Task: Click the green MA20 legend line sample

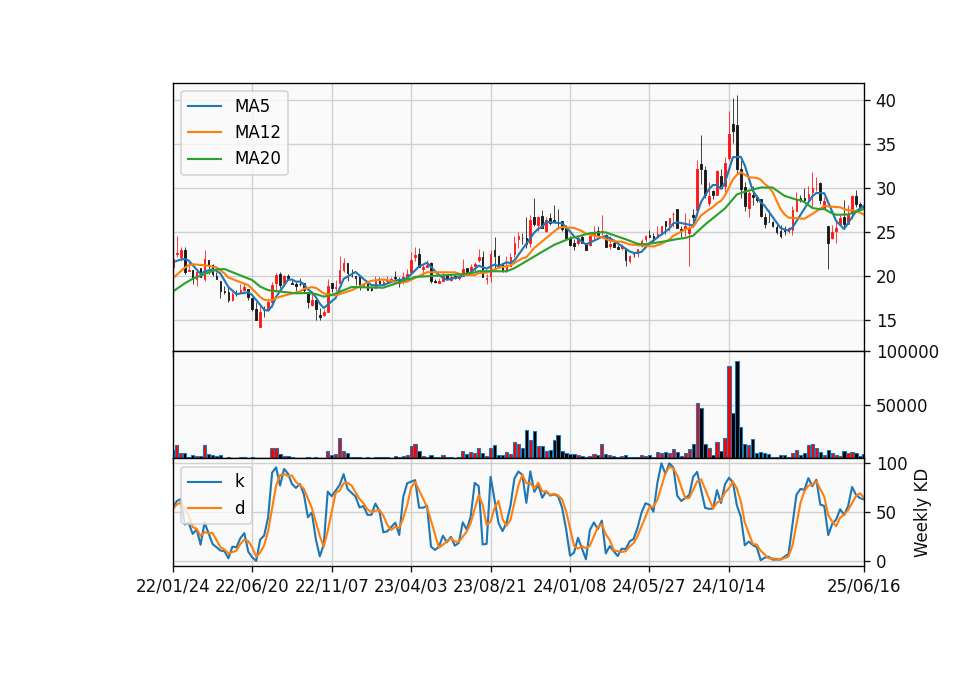Action: (204, 158)
